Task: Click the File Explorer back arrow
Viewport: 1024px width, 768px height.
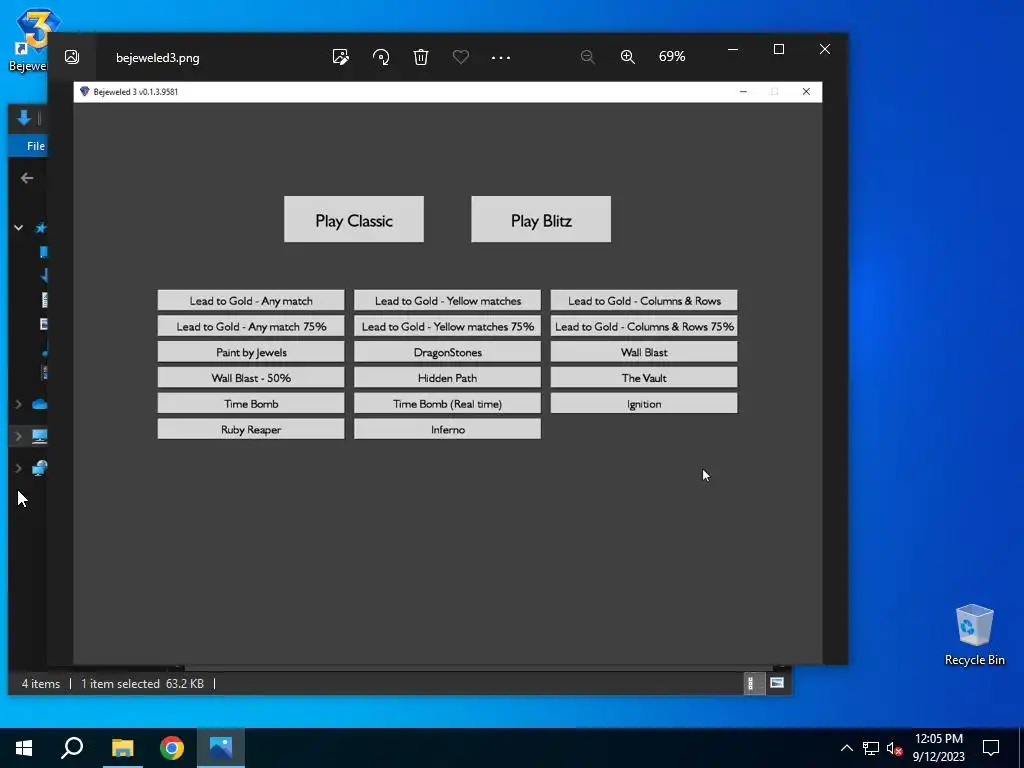Action: click(27, 178)
